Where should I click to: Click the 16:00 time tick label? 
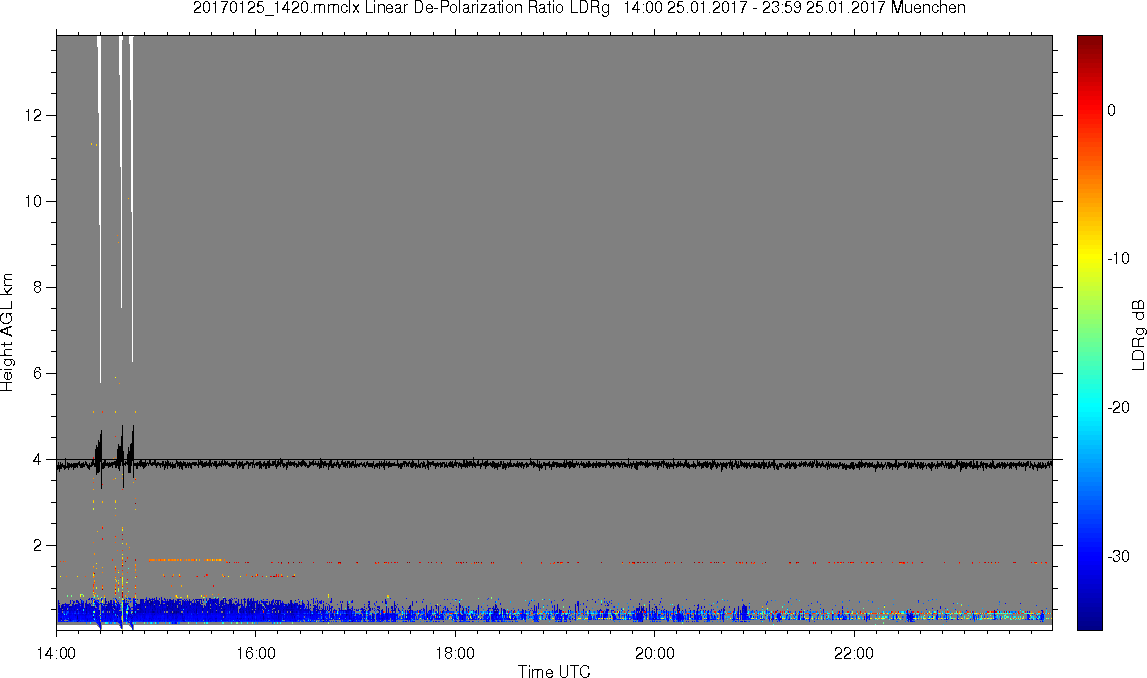[x=256, y=653]
